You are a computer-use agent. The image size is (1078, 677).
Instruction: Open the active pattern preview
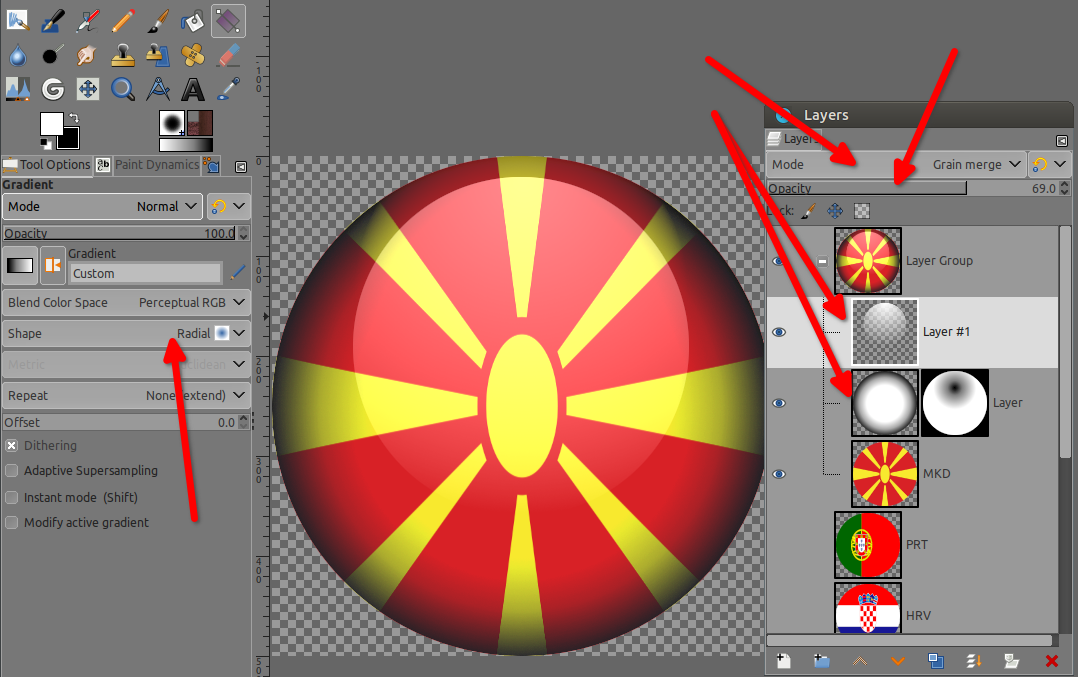[x=200, y=123]
